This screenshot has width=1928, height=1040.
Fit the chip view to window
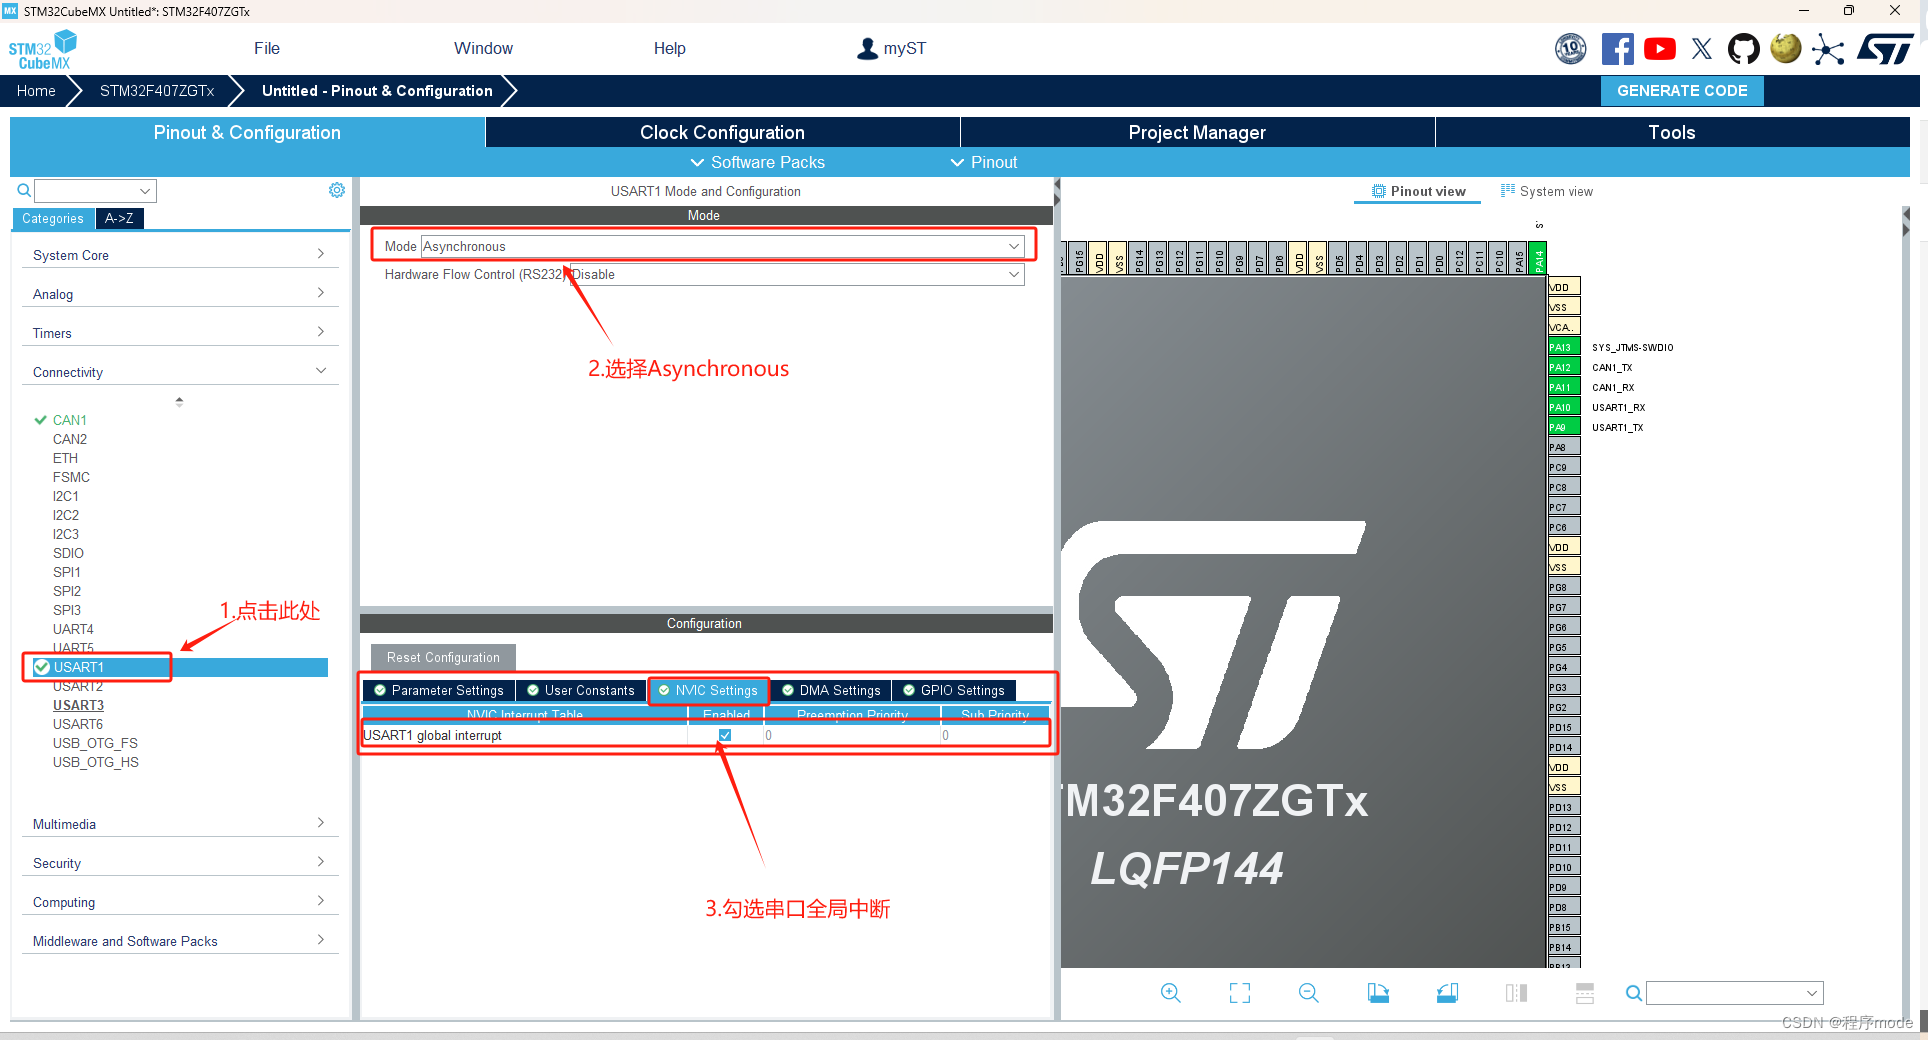tap(1240, 993)
